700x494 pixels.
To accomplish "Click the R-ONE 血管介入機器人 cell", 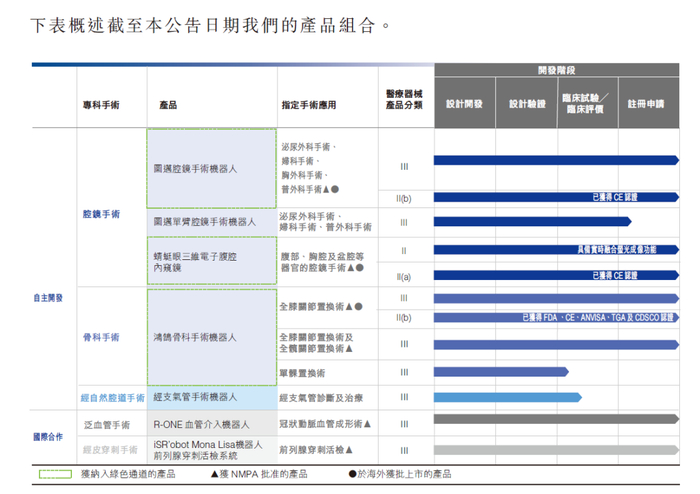I will point(212,424).
